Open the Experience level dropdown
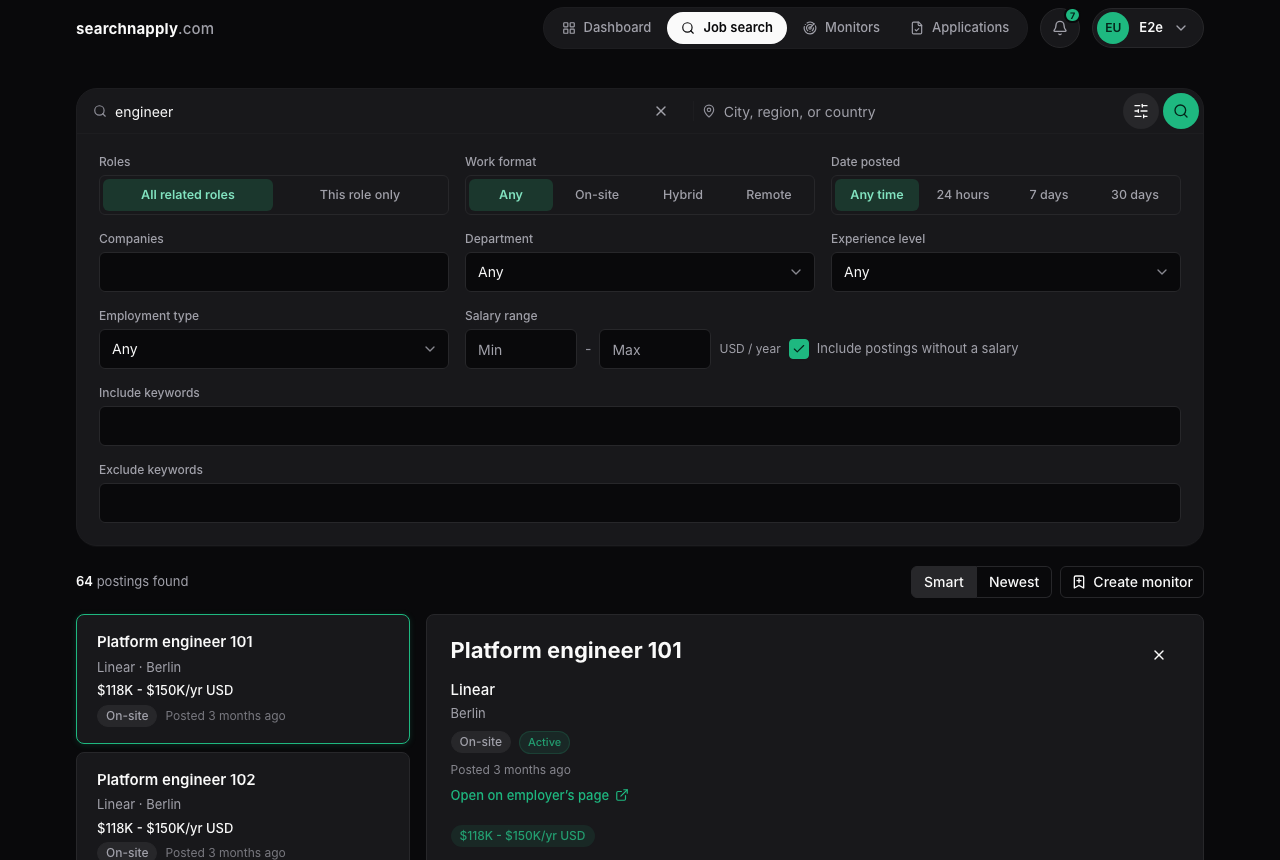Screen dimensions: 1280x860 coord(1006,272)
